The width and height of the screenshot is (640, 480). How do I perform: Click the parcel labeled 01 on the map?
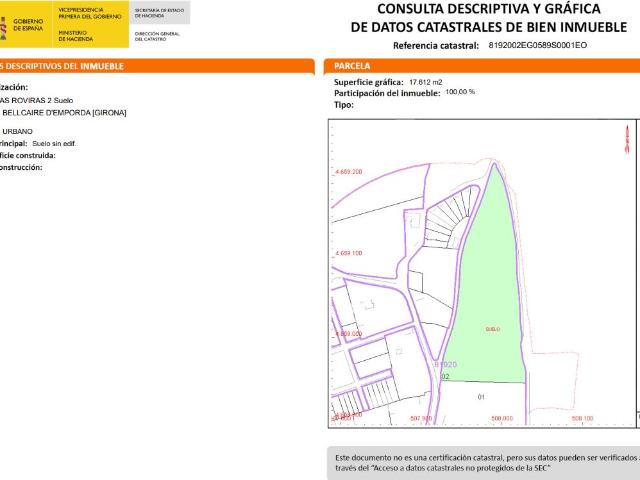pos(481,397)
